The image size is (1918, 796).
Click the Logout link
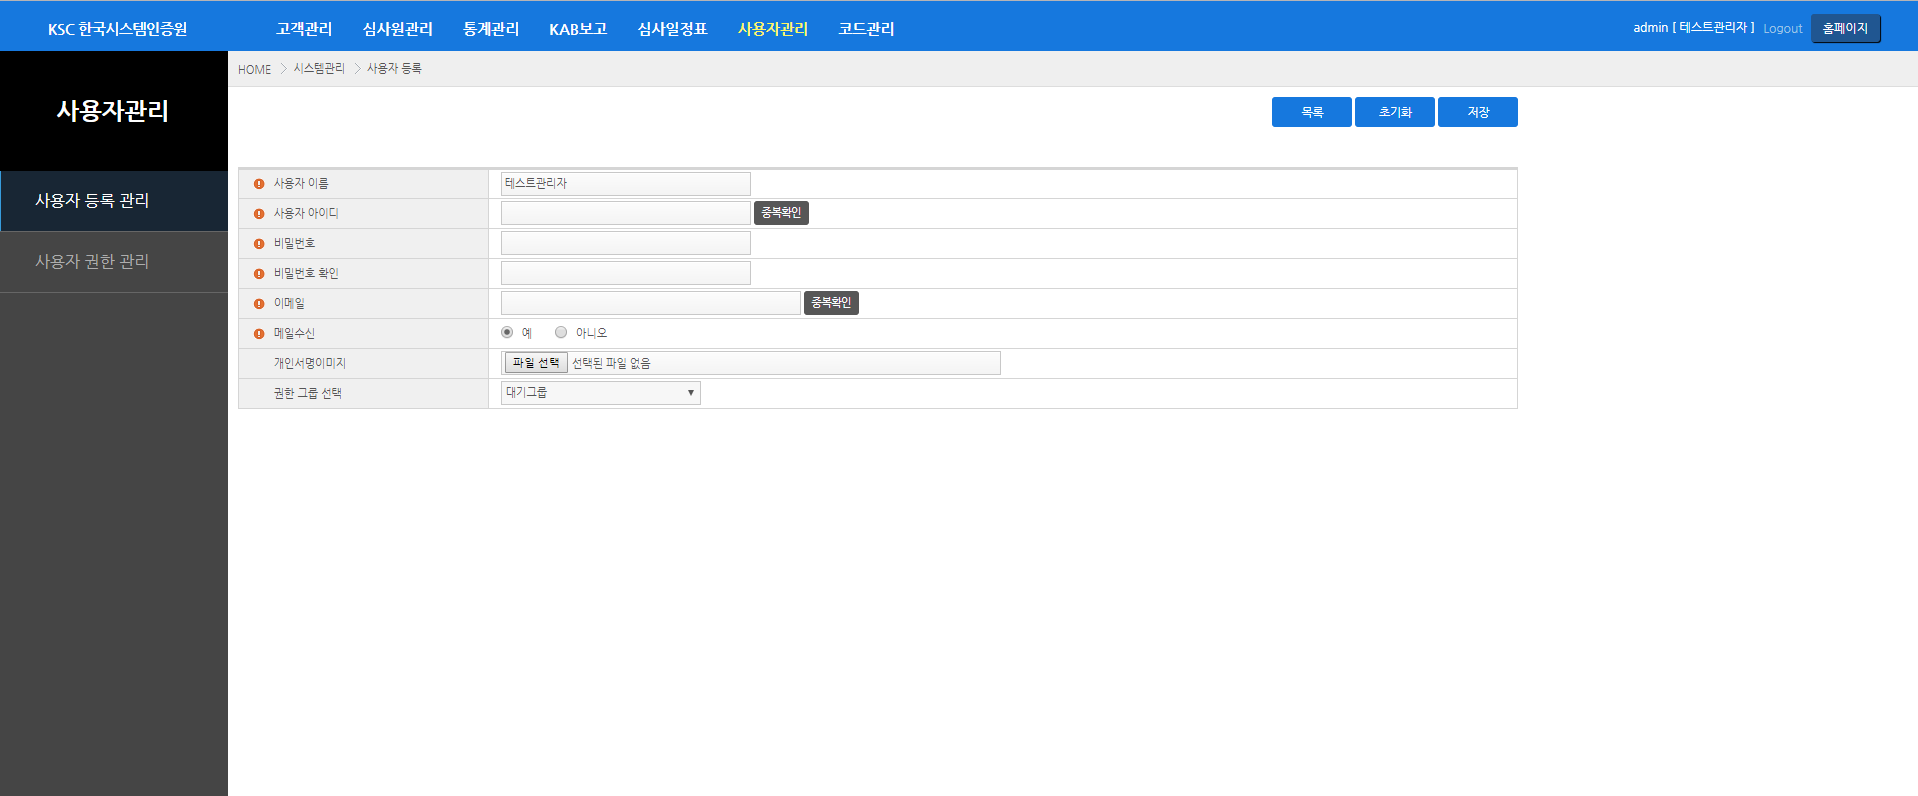coord(1782,29)
